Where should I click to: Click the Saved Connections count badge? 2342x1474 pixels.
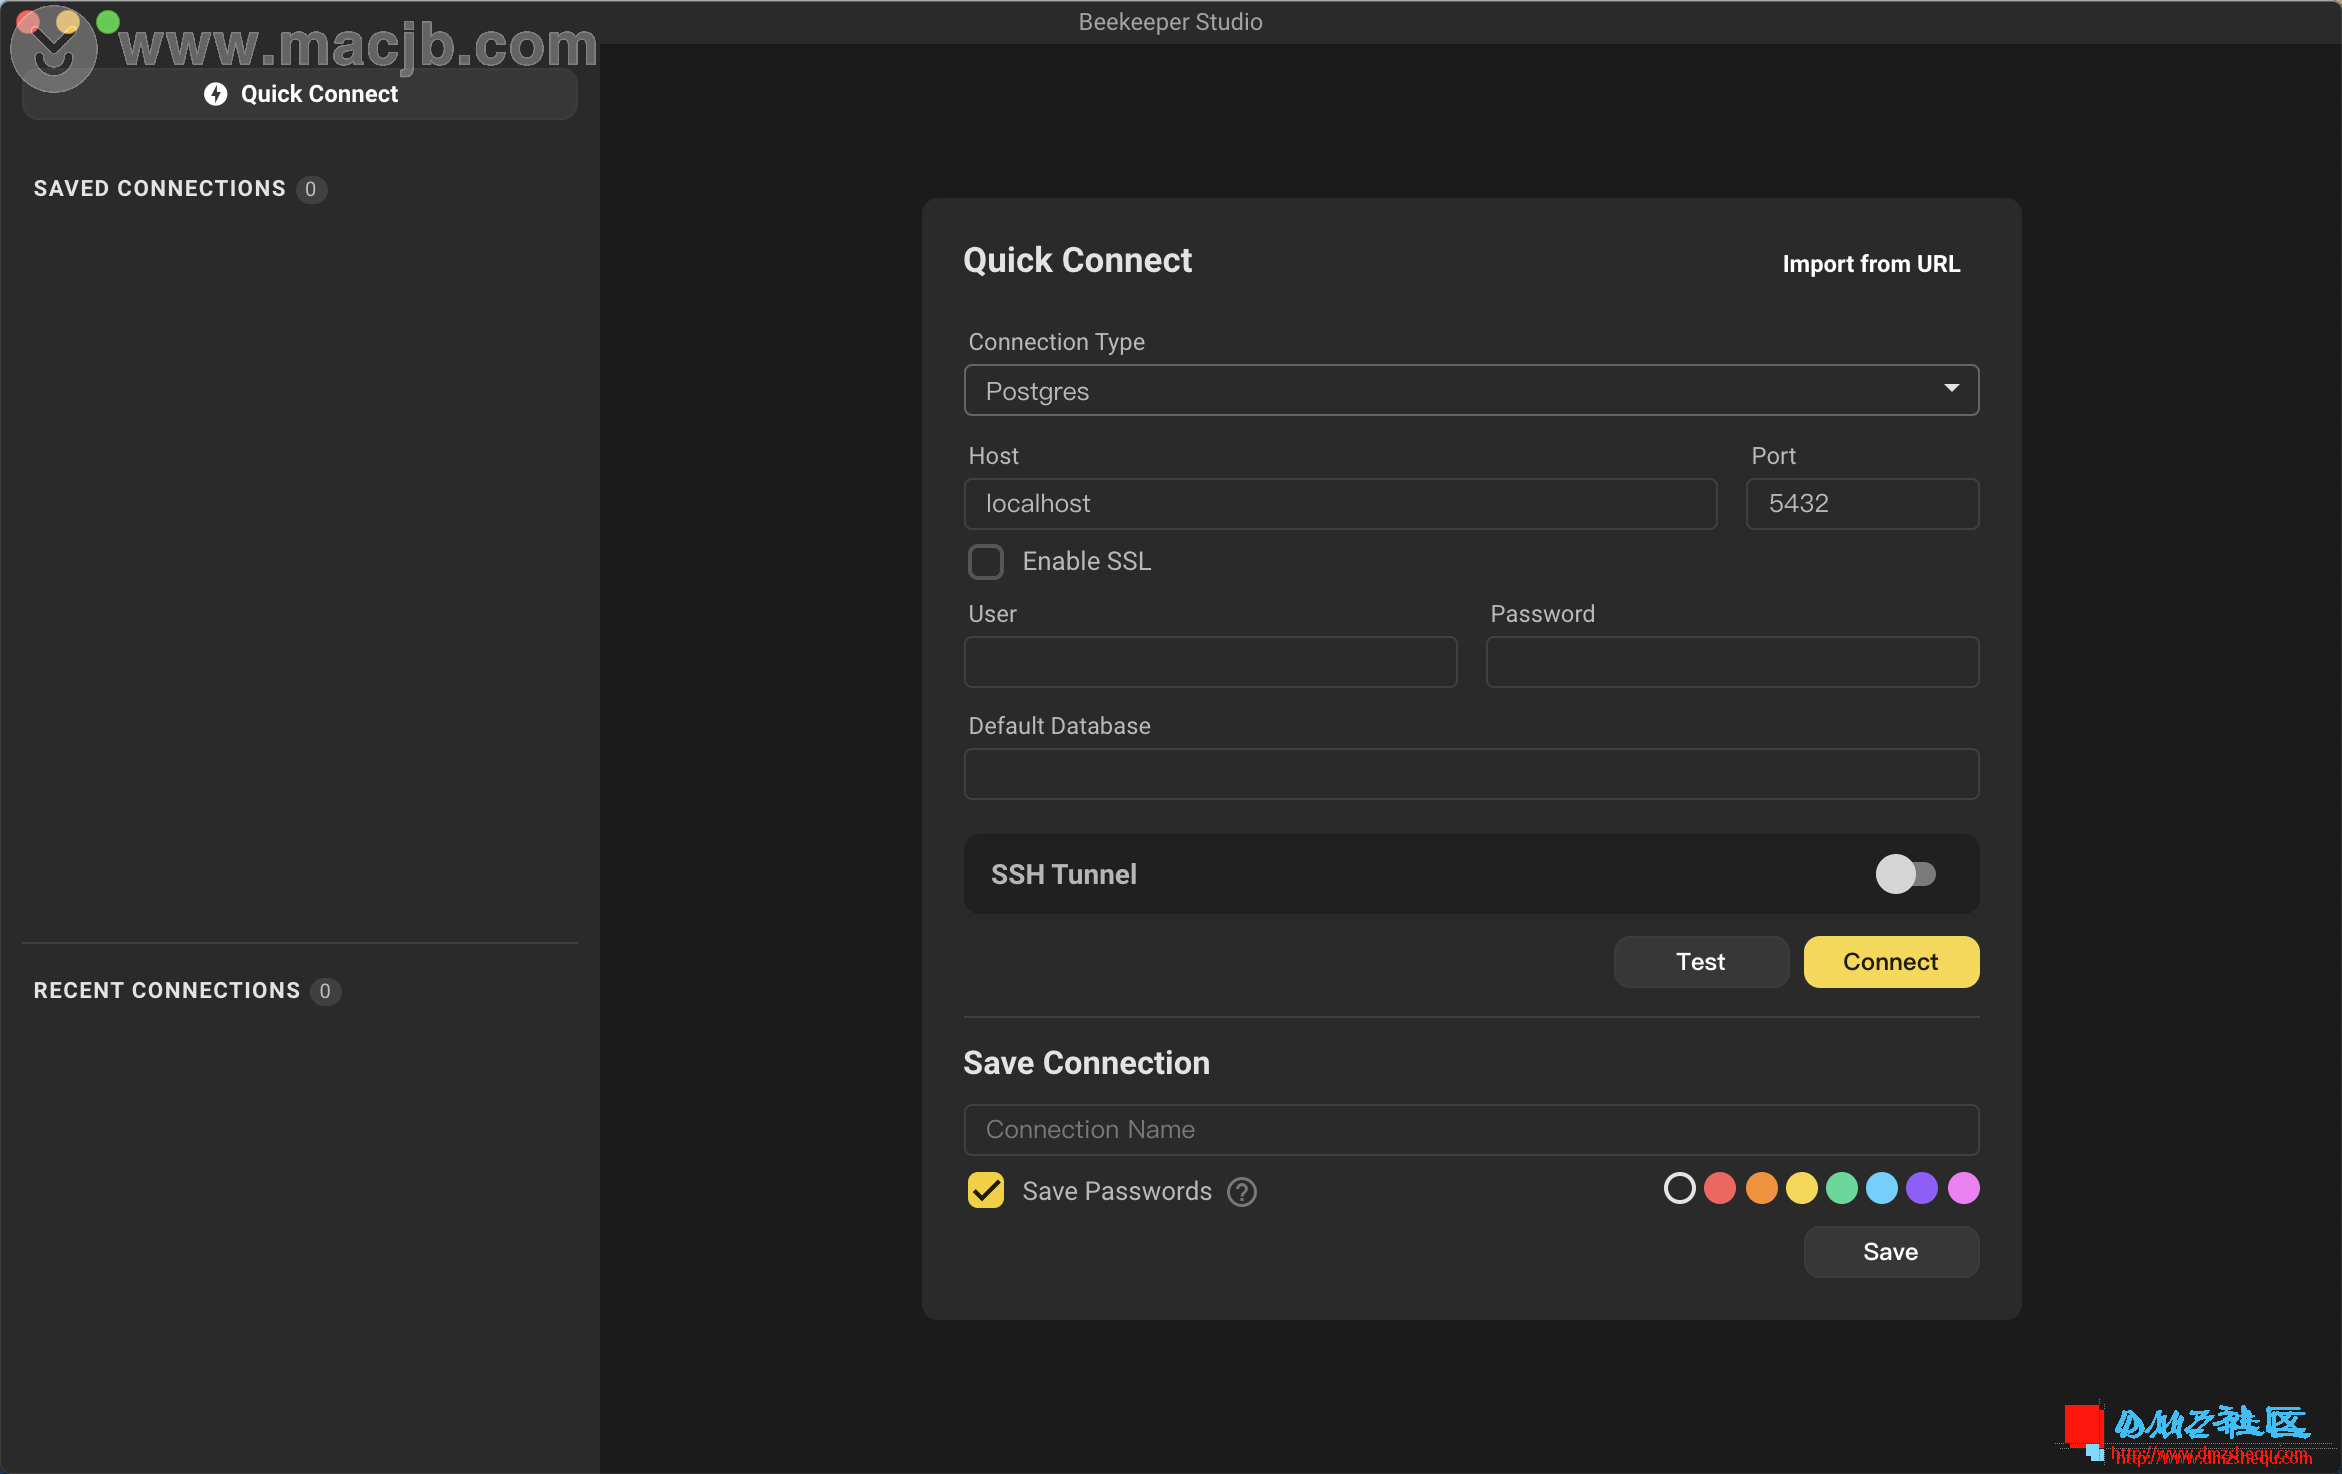(311, 189)
